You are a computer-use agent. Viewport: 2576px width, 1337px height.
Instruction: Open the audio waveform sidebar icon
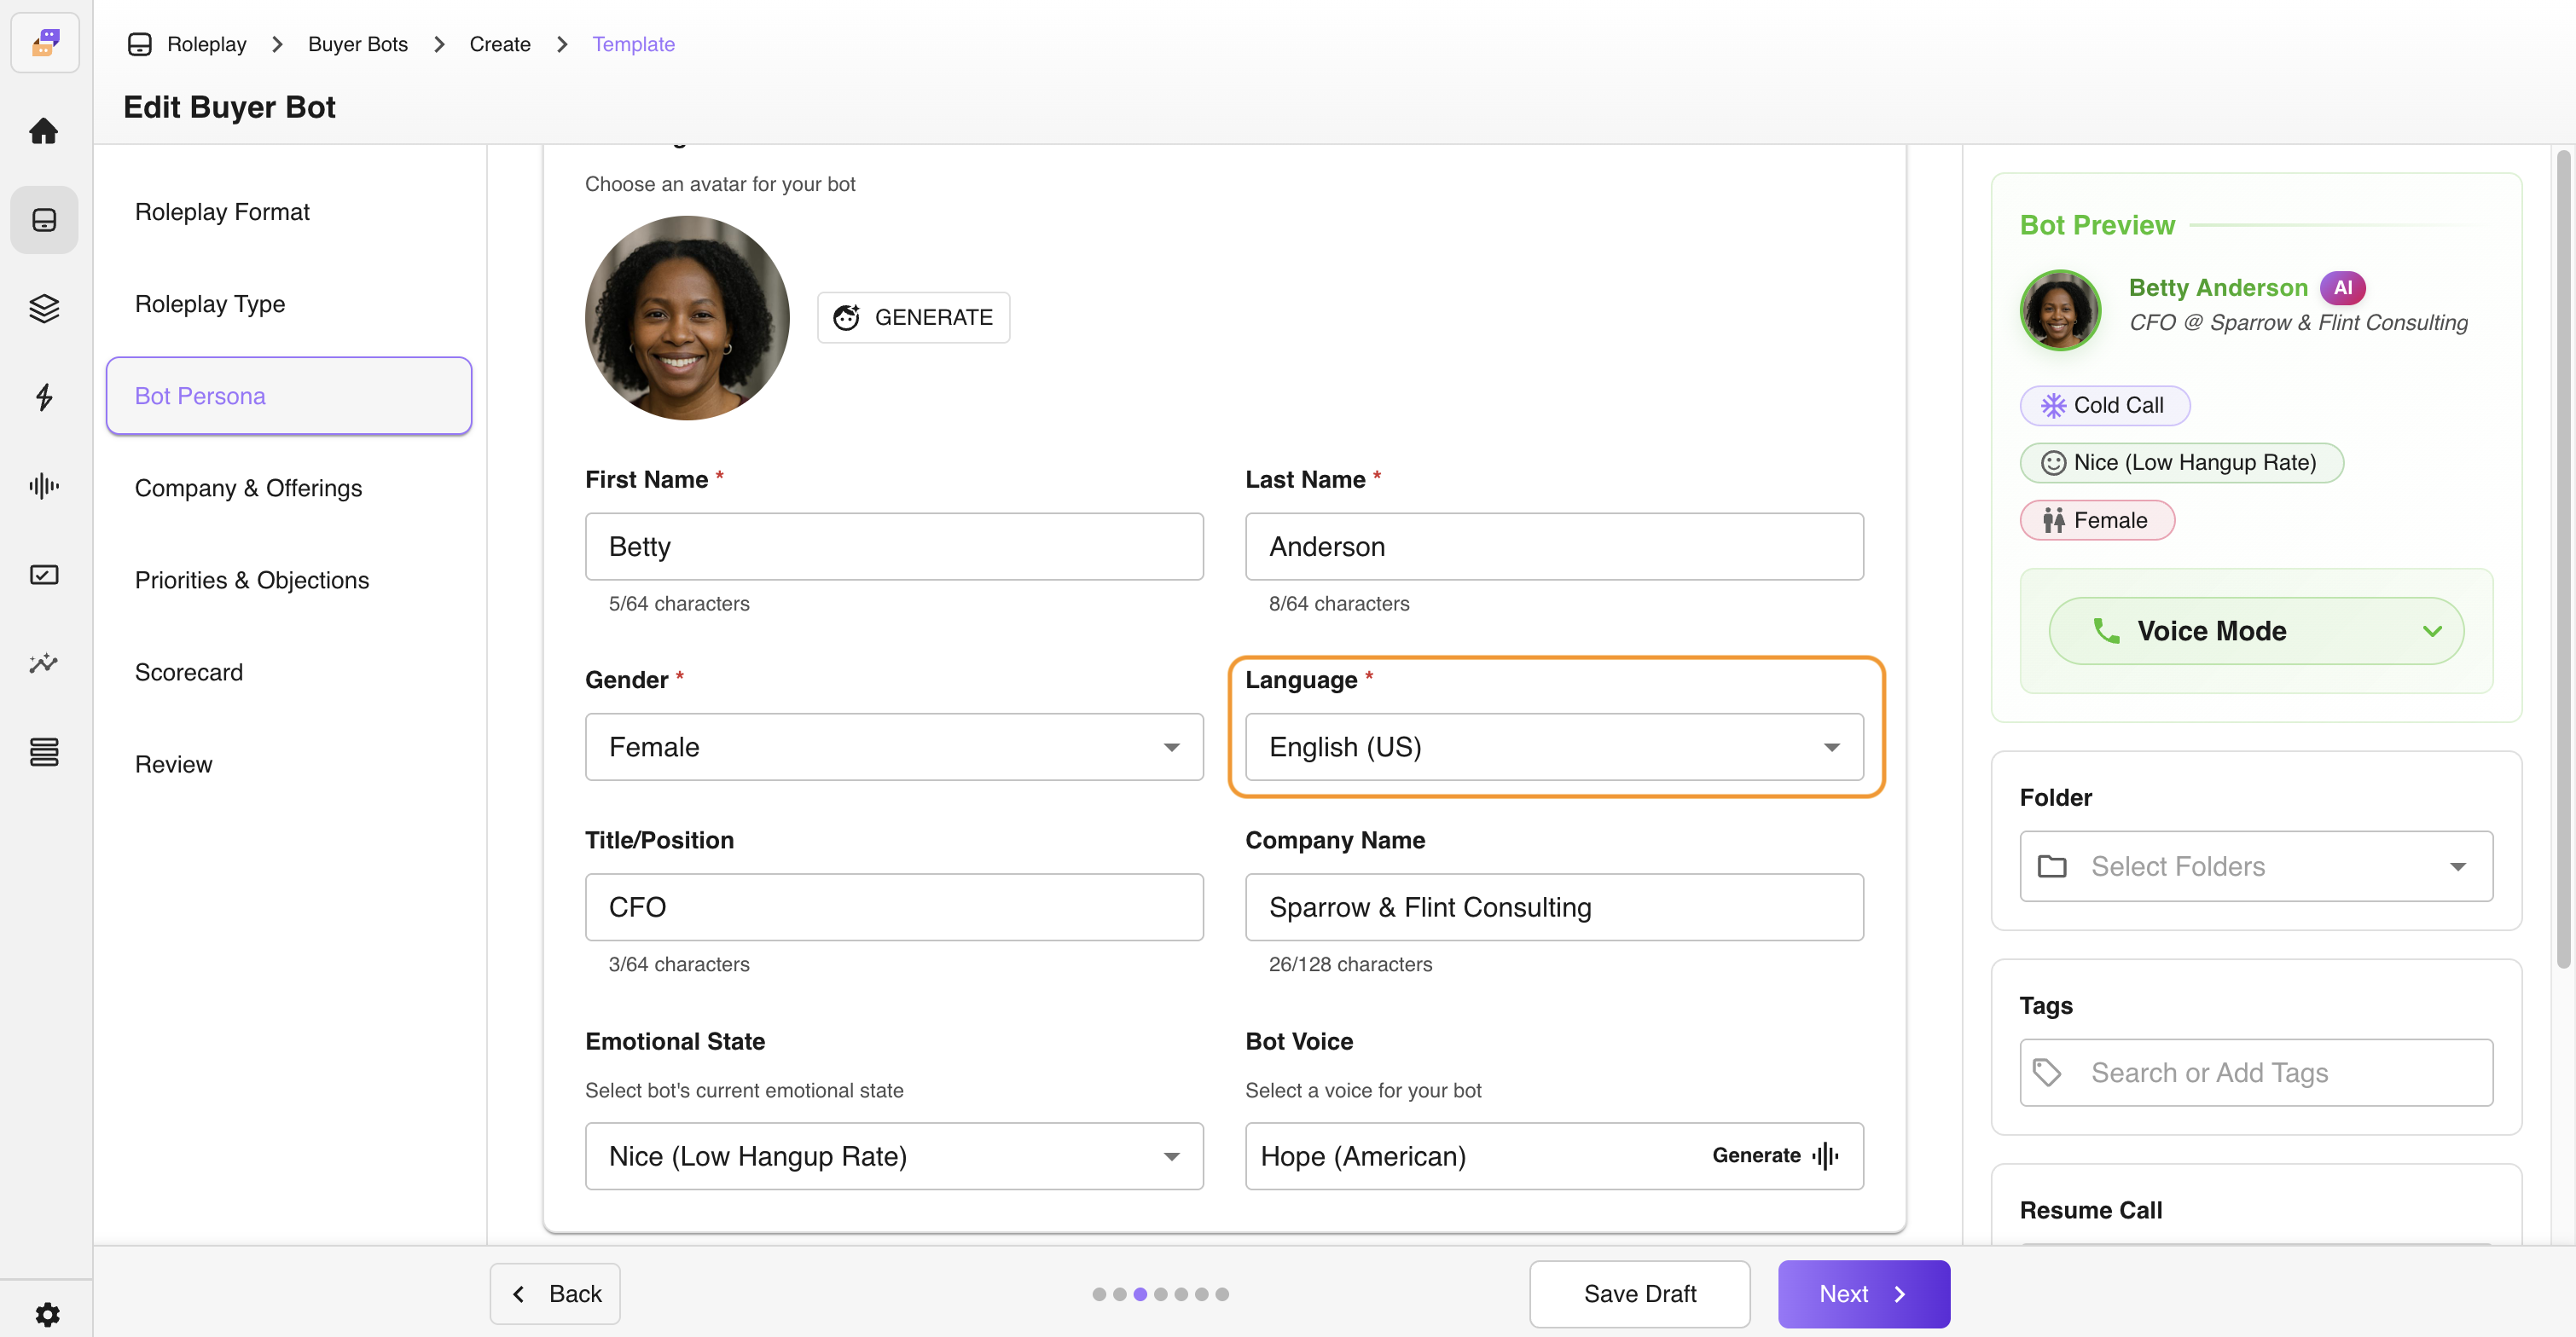[44, 486]
